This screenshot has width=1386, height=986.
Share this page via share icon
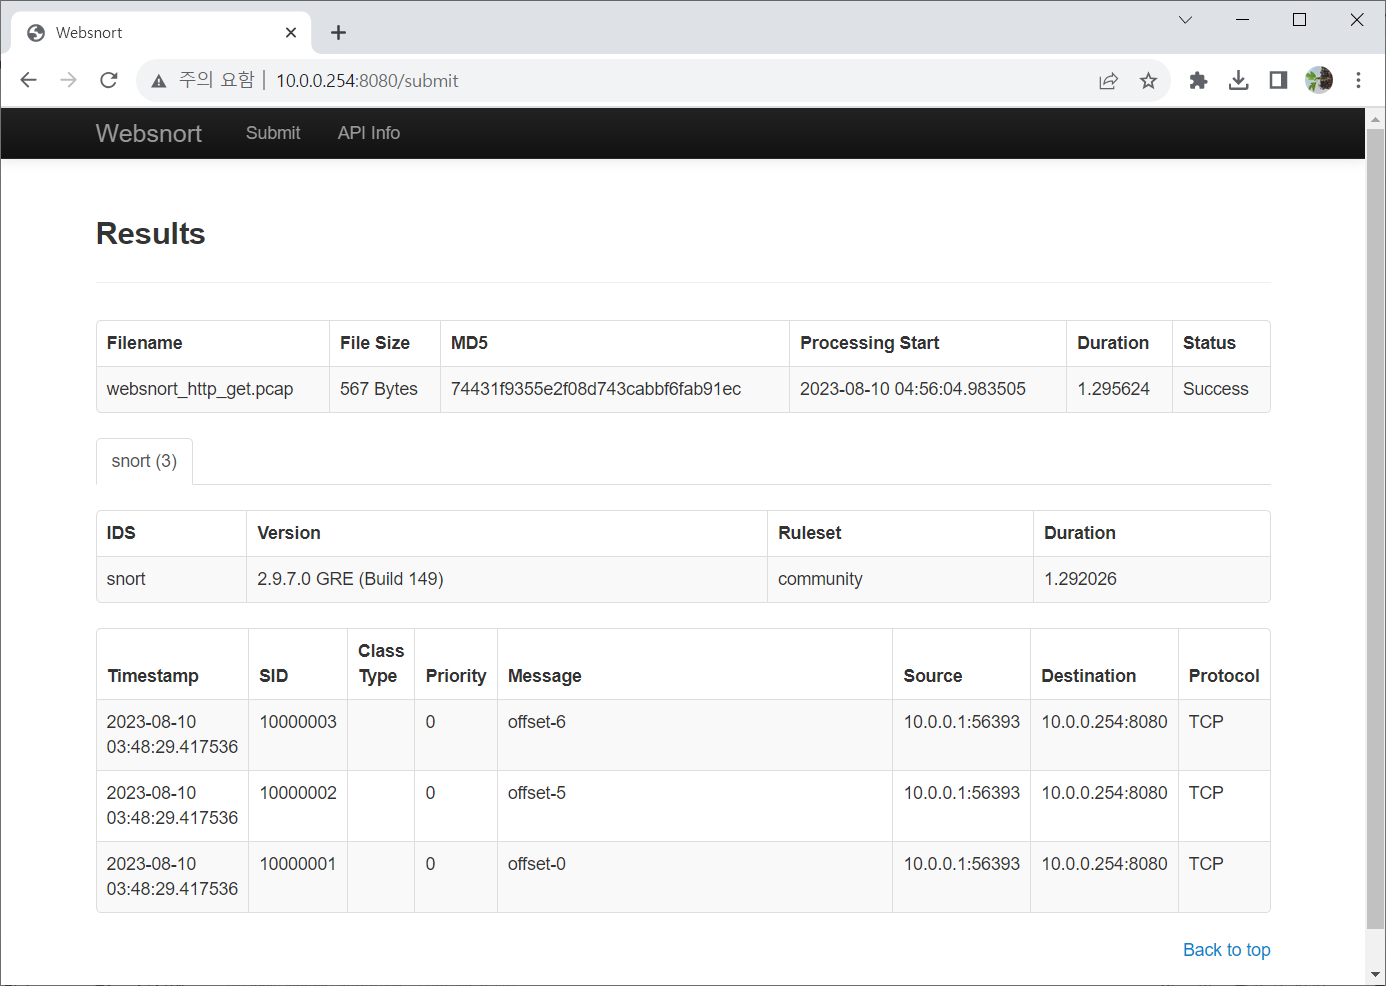coord(1108,81)
